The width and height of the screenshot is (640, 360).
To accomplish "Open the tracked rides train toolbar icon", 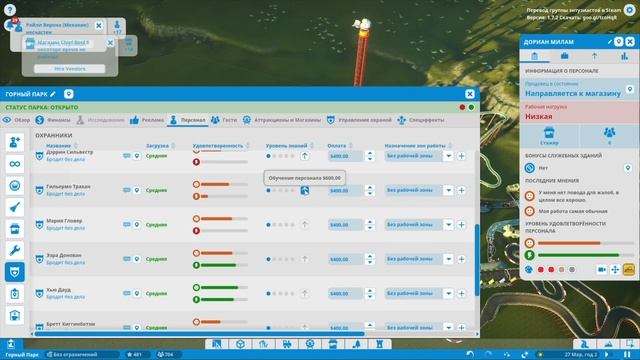I will point(287,344).
